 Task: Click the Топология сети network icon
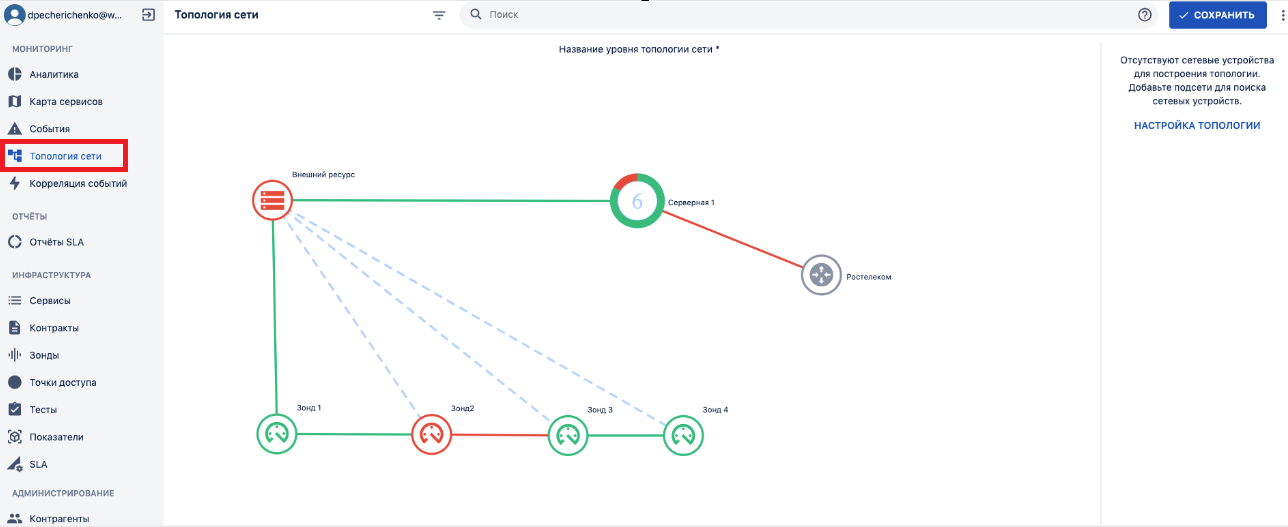[x=15, y=155]
